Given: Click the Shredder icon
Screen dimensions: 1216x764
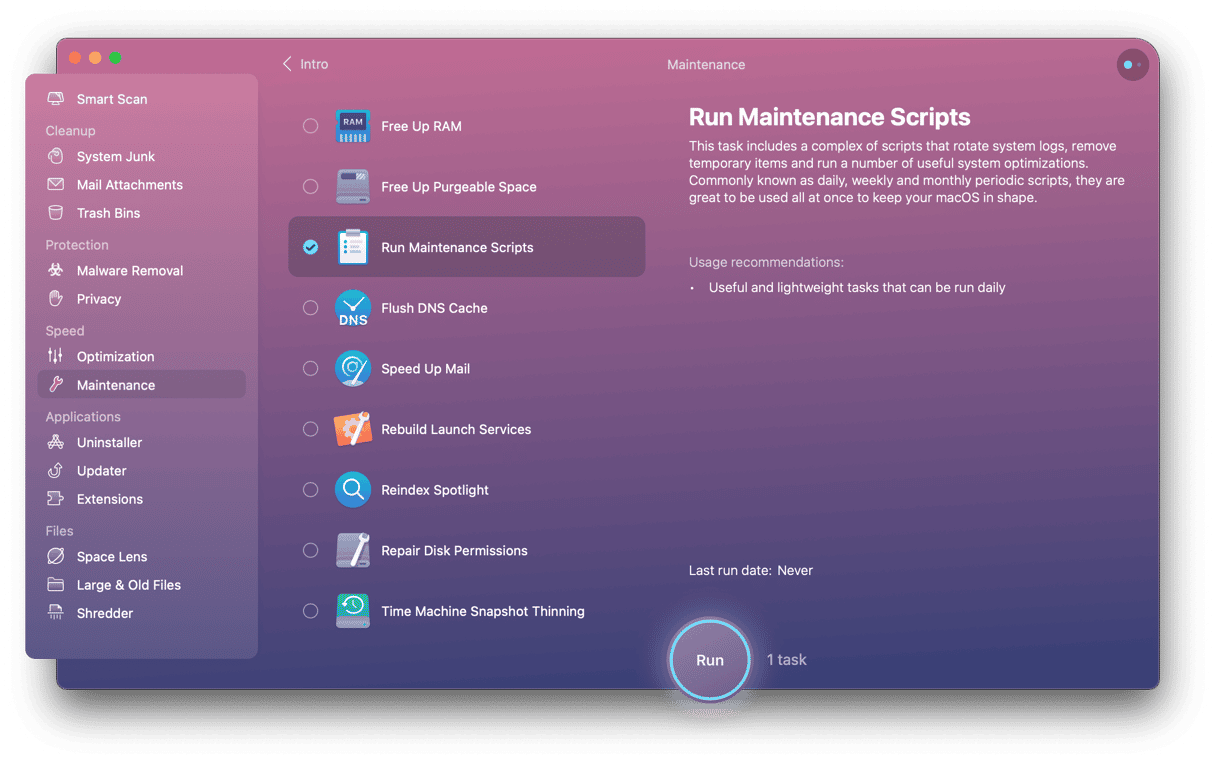Looking at the screenshot, I should click(56, 613).
